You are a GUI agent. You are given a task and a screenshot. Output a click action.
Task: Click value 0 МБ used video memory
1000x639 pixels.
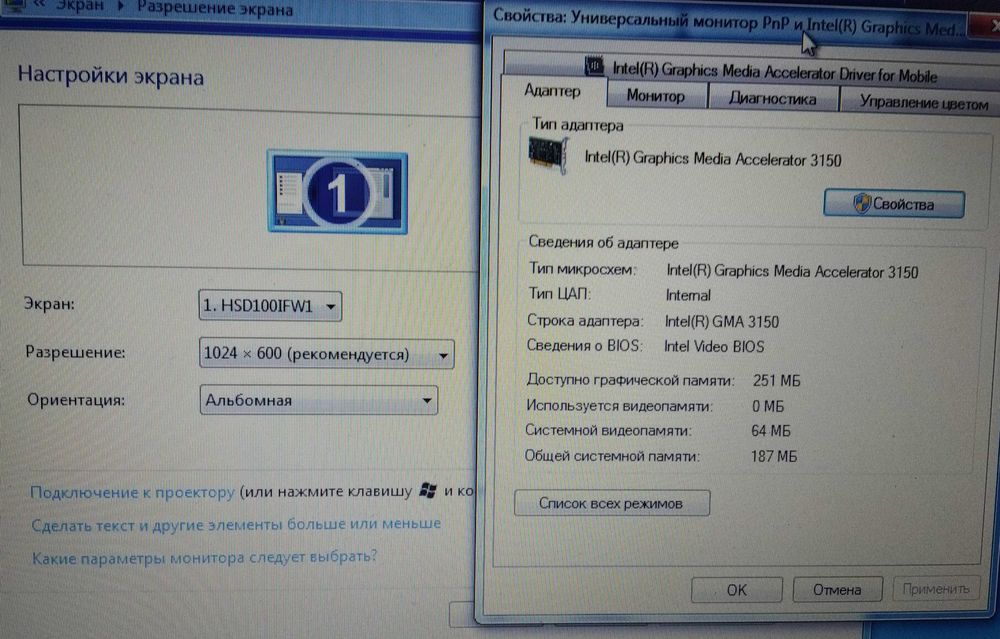(x=768, y=406)
